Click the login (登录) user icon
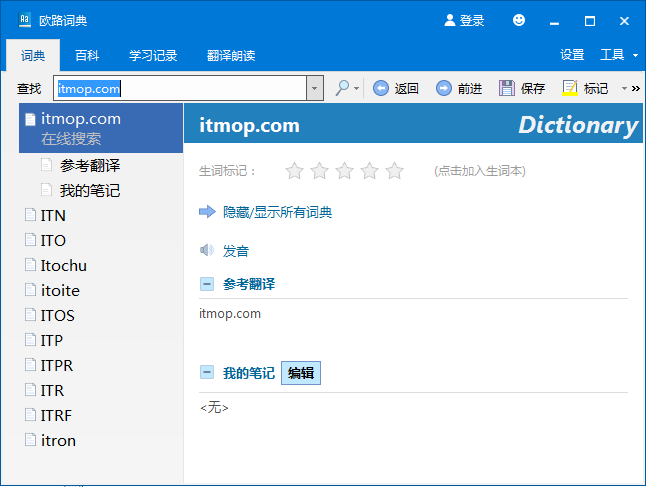Viewport: 647px width, 487px height. [x=450, y=20]
